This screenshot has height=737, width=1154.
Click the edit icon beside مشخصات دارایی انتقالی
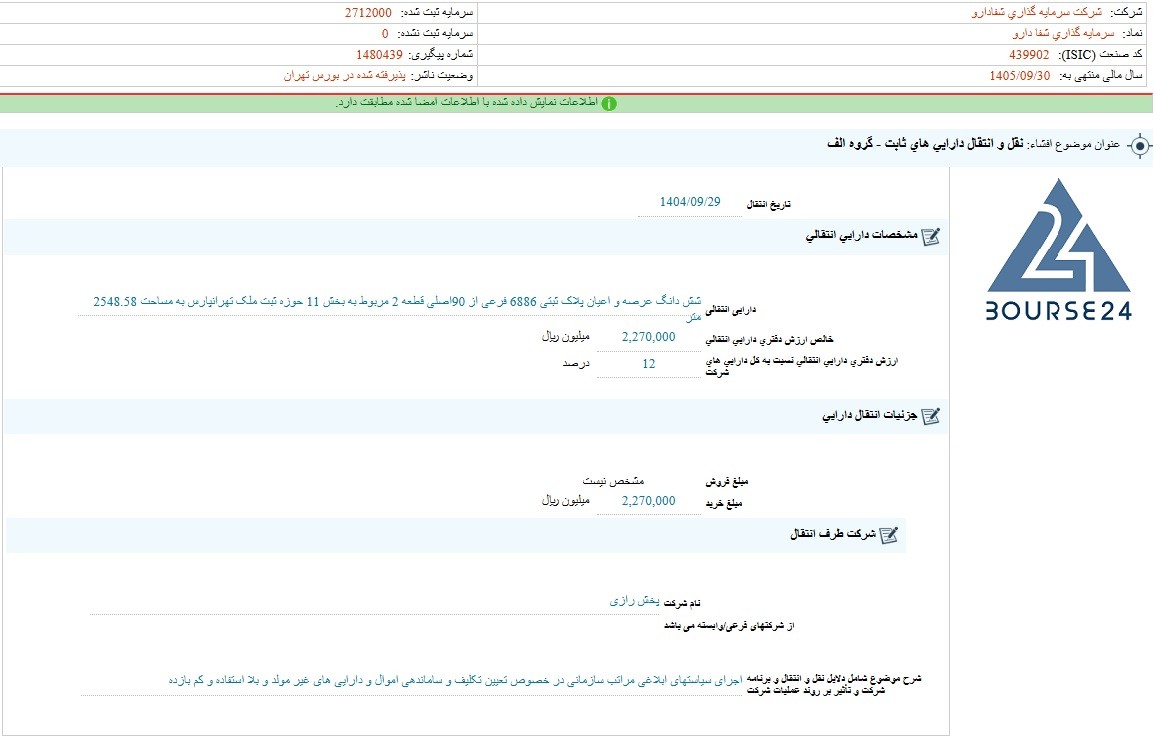[931, 236]
